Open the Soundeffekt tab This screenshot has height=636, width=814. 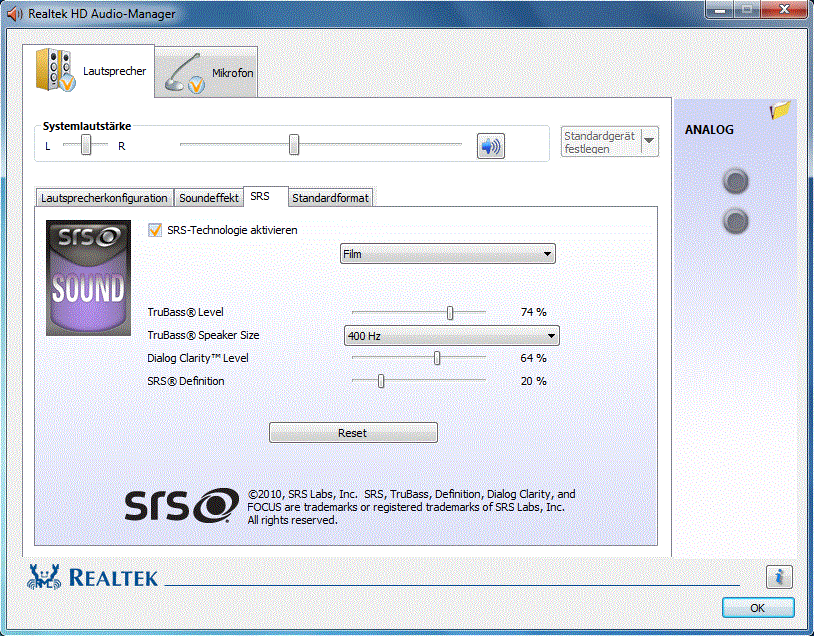(x=209, y=198)
